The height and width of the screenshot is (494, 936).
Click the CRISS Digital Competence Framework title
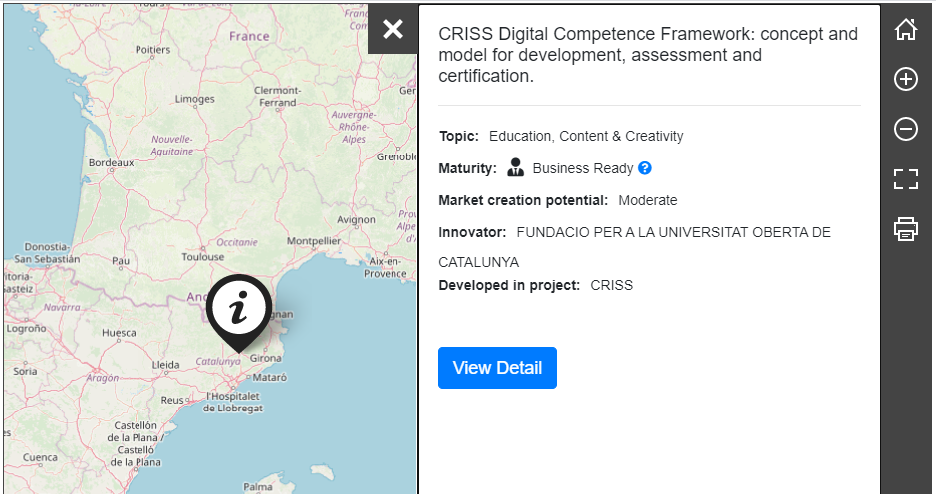point(648,55)
